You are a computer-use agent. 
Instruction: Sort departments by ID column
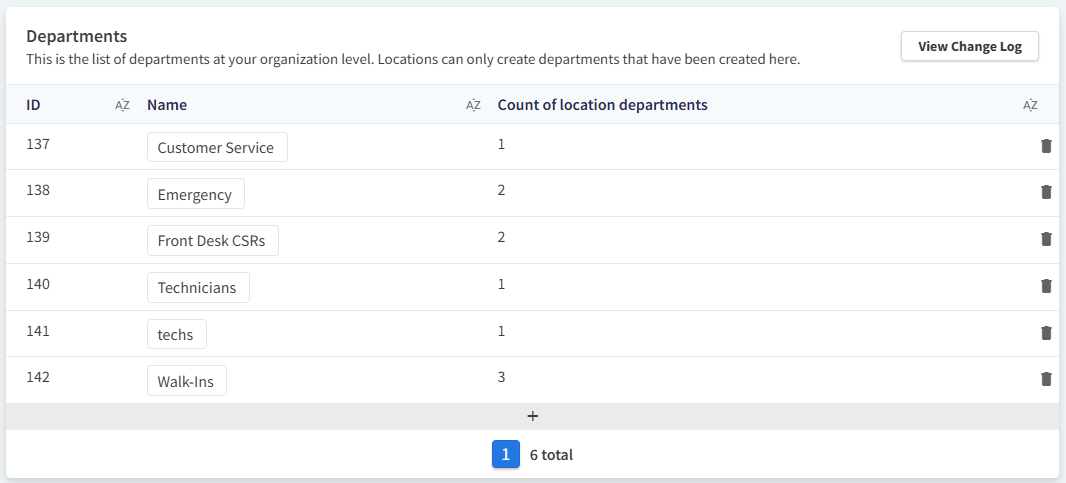click(x=122, y=105)
